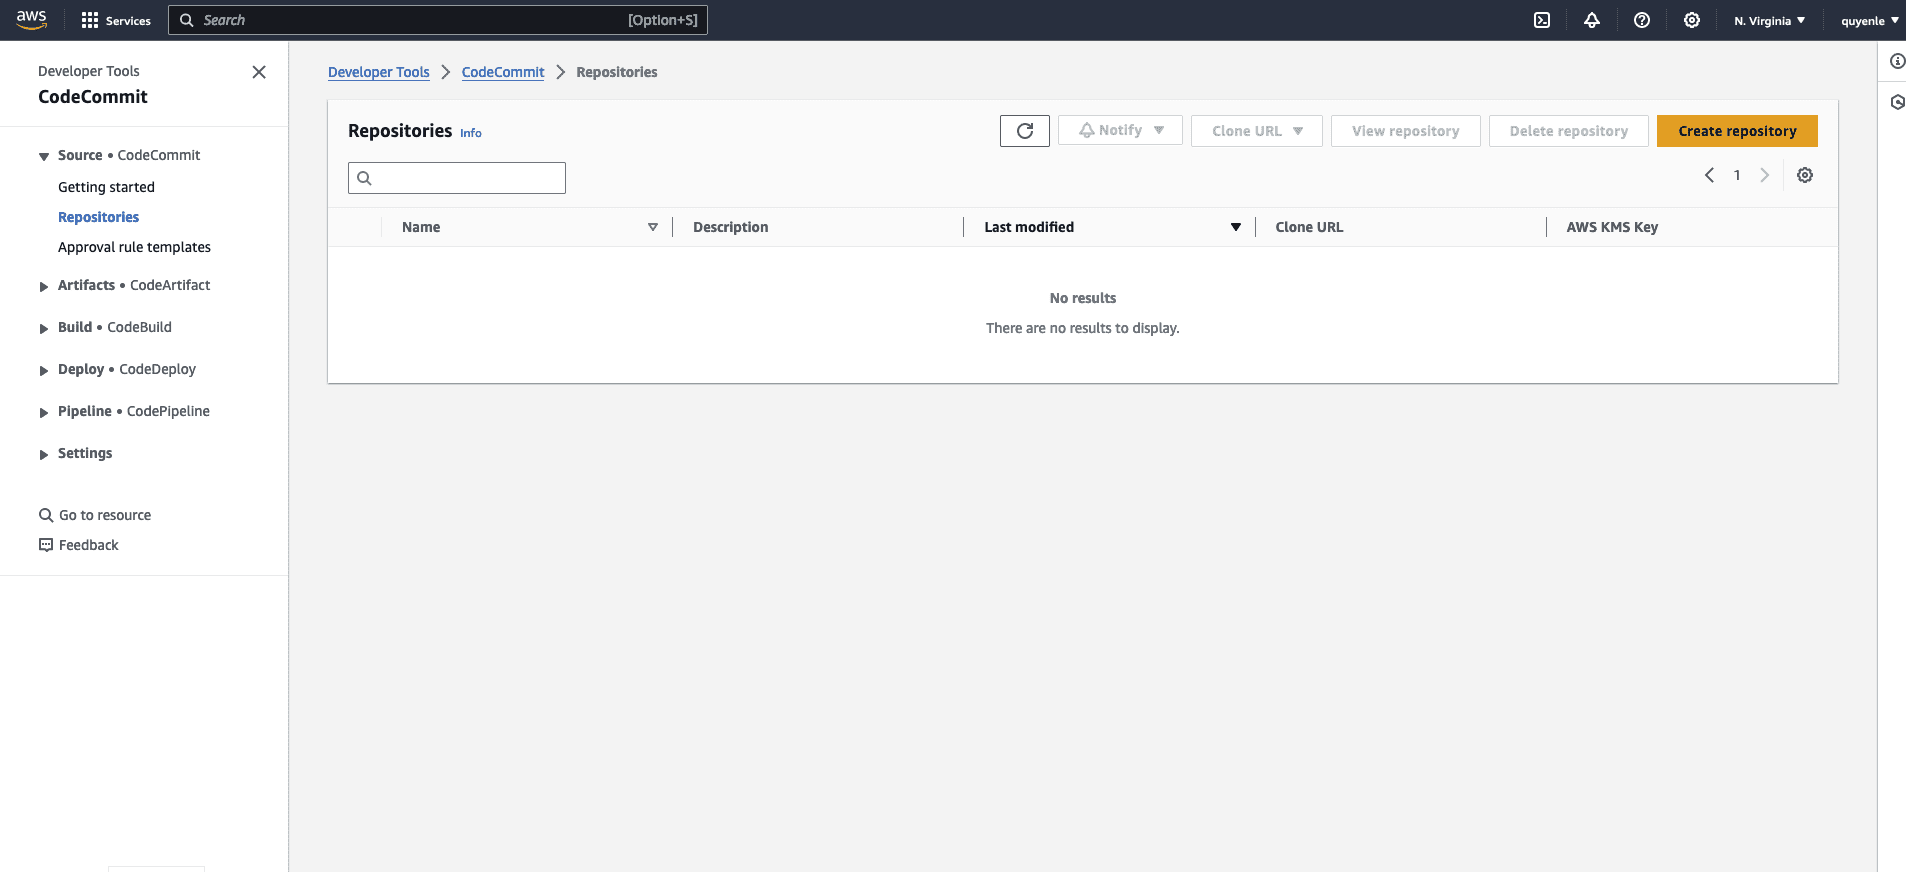The width and height of the screenshot is (1906, 872).
Task: Go to previous page of repositories
Action: coord(1710,175)
